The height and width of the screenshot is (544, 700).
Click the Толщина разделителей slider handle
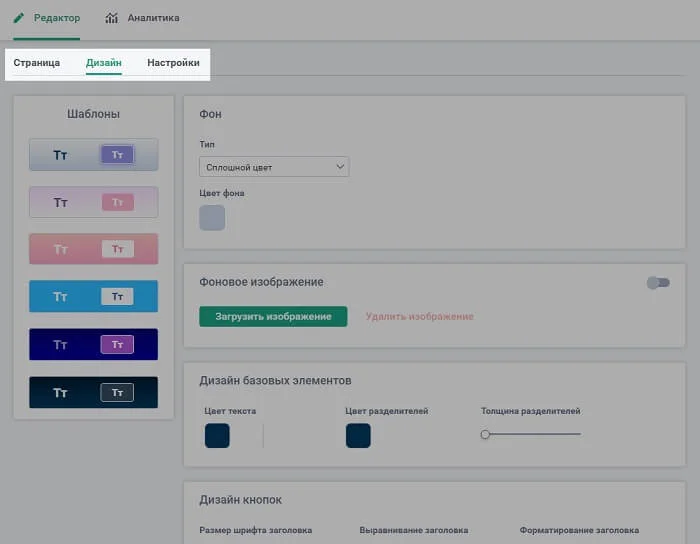[x=485, y=435]
